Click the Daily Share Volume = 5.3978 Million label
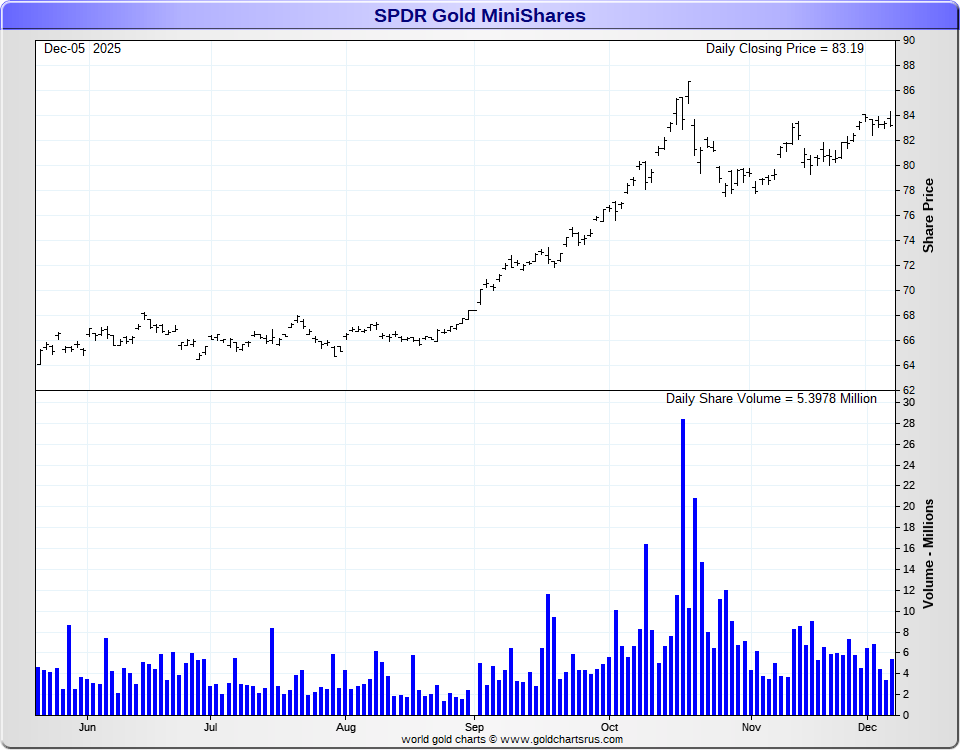 pyautogui.click(x=771, y=399)
